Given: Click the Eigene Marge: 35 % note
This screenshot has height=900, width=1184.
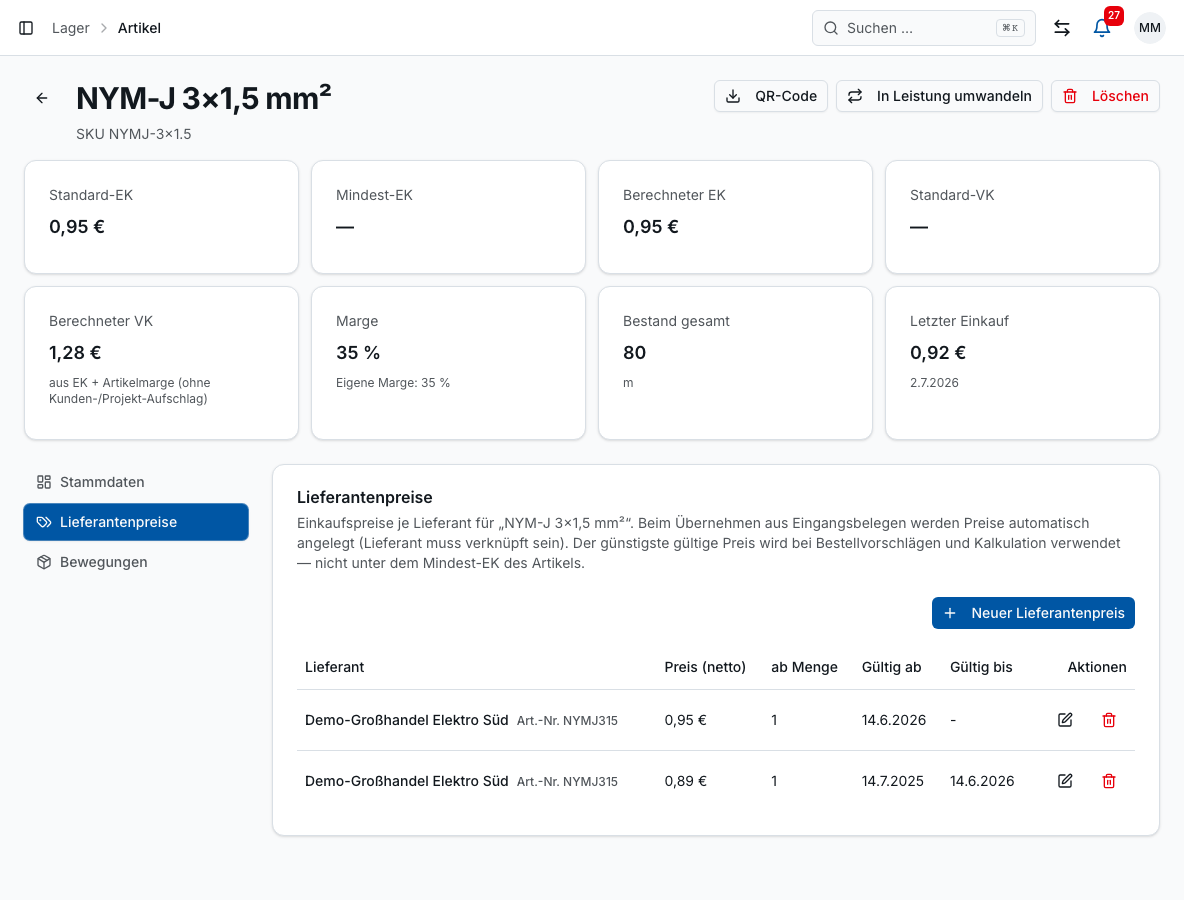Looking at the screenshot, I should [393, 383].
